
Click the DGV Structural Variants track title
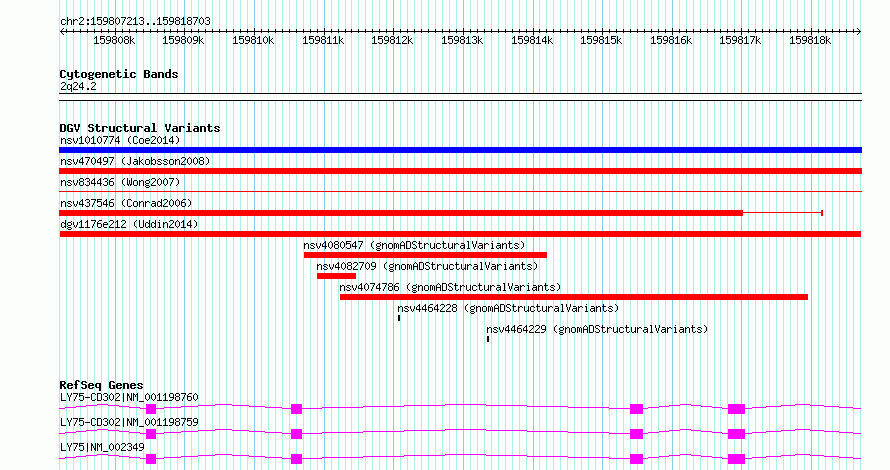pos(140,128)
